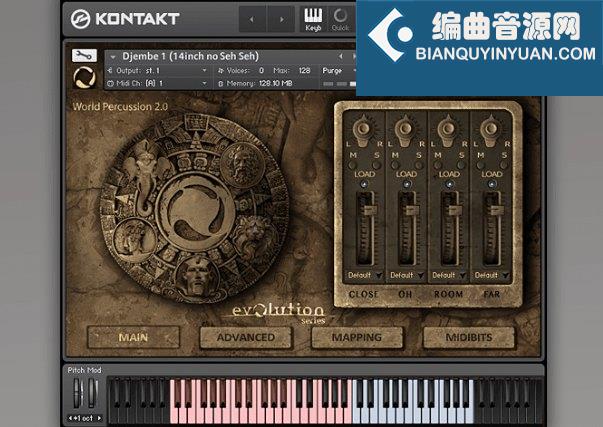This screenshot has width=603, height=427.
Task: Adjust the OH mic pan knob
Action: click(405, 129)
